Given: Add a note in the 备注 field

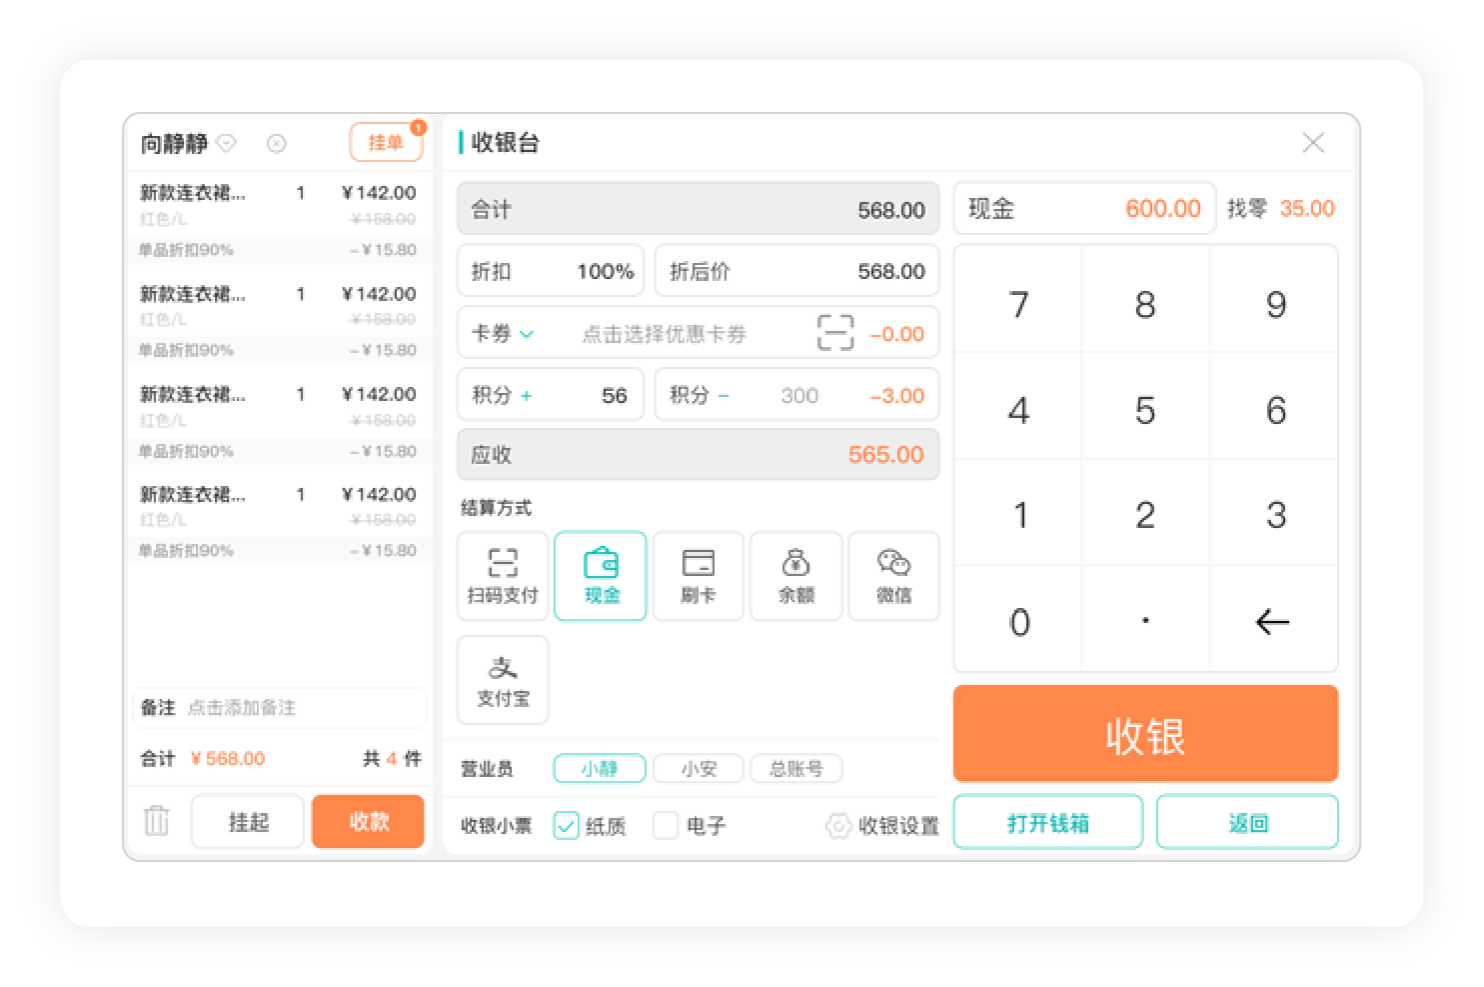Looking at the screenshot, I should pos(279,707).
